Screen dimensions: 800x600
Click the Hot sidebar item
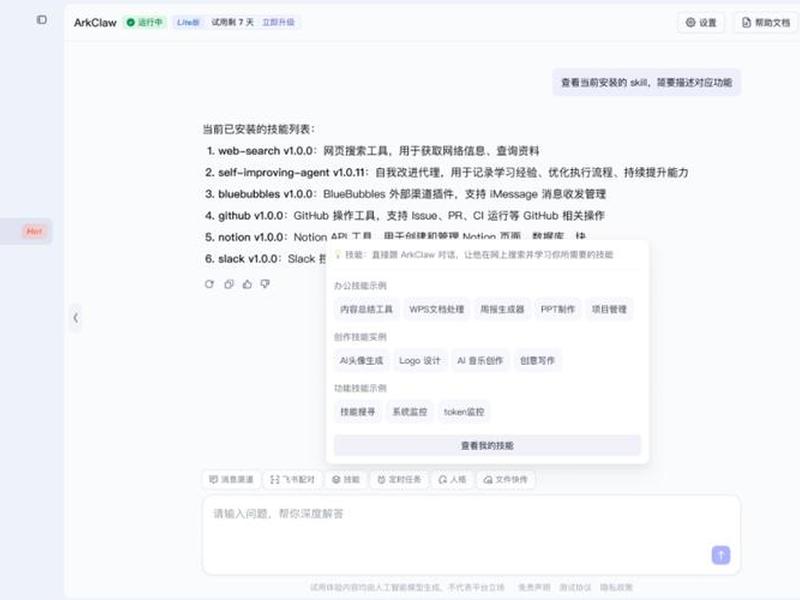26,231
